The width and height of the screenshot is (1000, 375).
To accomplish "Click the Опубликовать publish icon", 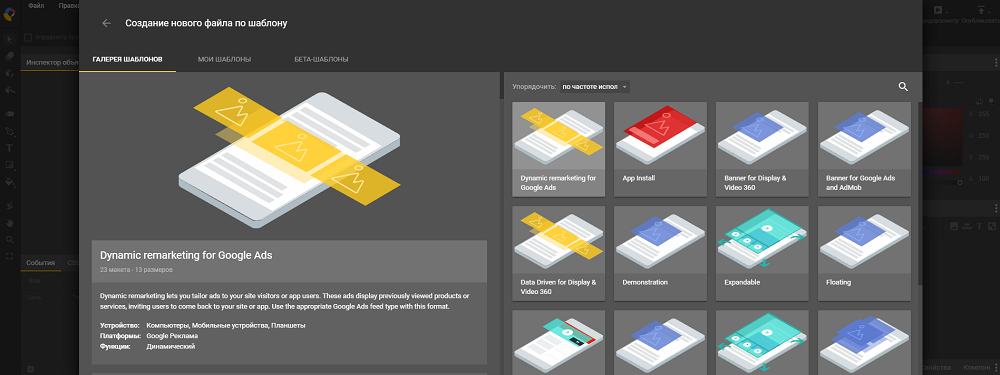I will [x=981, y=10].
